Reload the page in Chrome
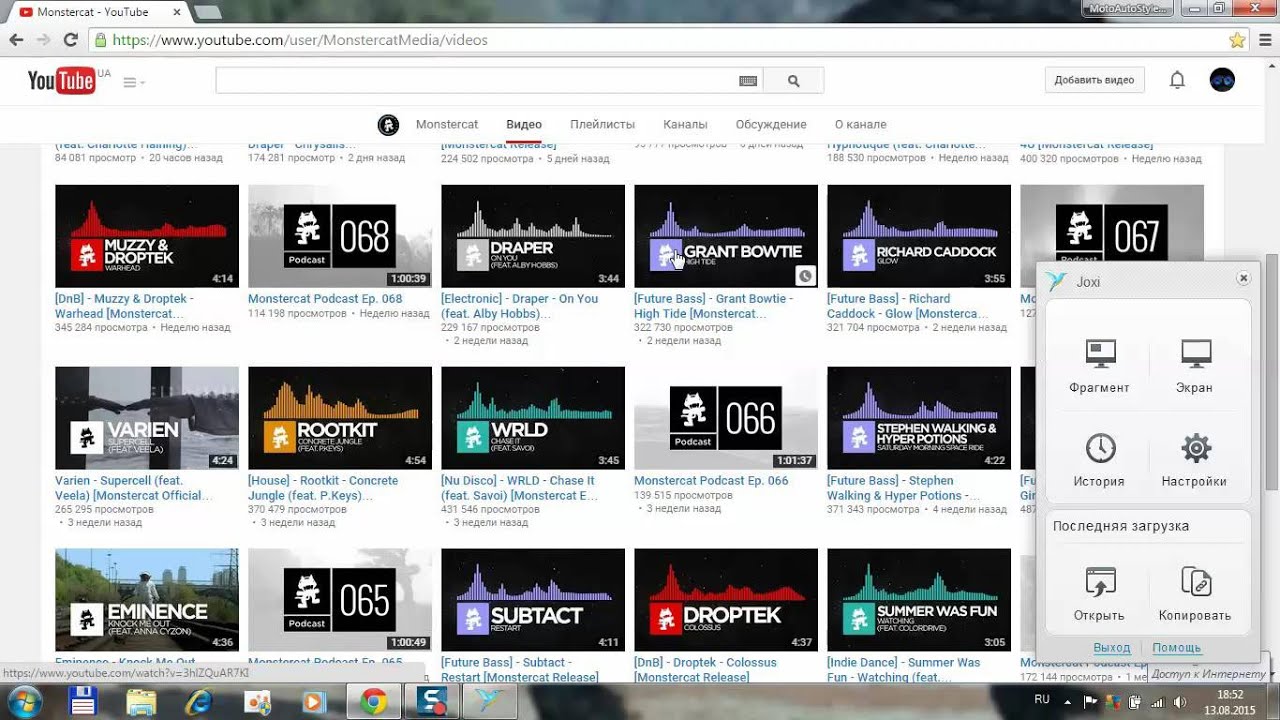Viewport: 1280px width, 720px height. pyautogui.click(x=70, y=40)
